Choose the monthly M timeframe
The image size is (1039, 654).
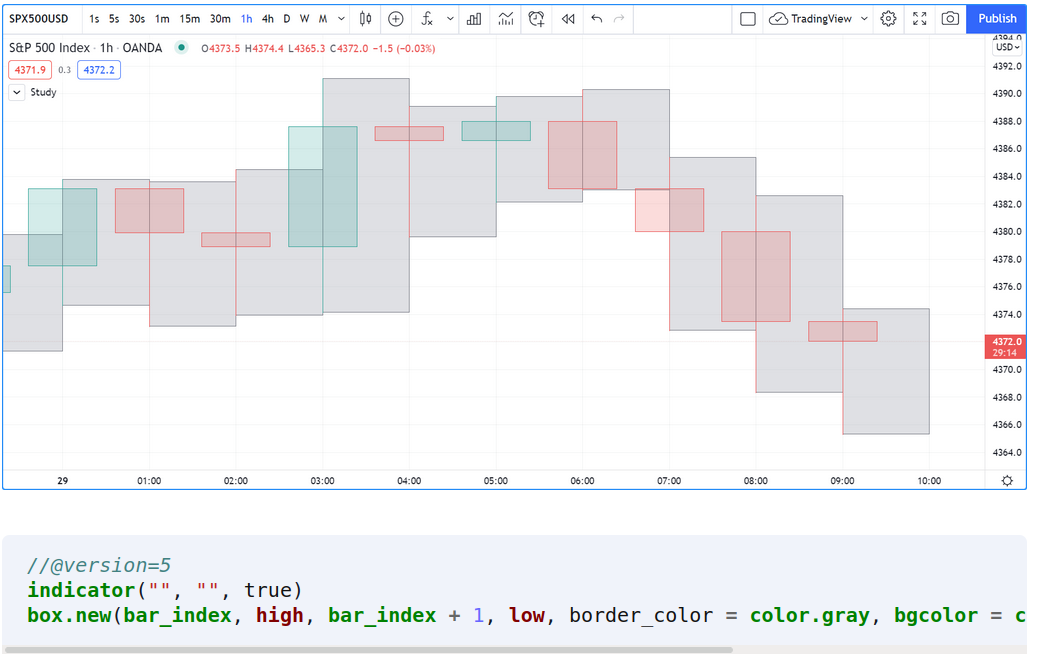323,19
